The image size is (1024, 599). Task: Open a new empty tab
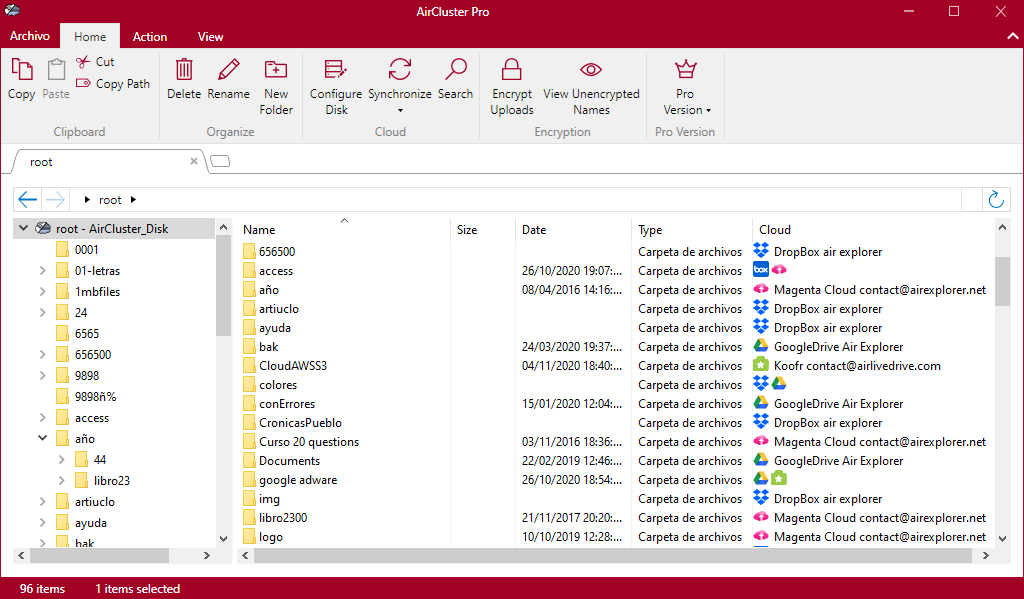(x=220, y=161)
